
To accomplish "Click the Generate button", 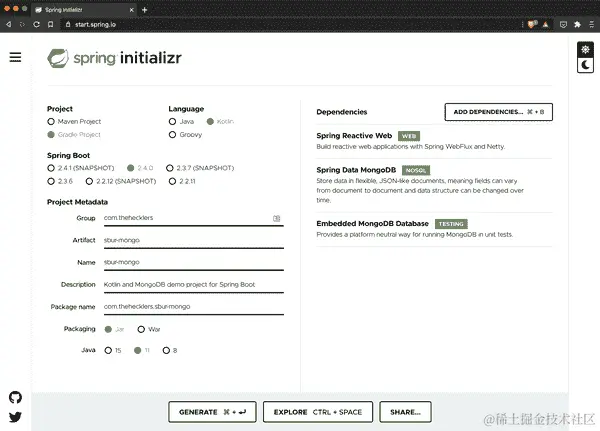I will tap(212, 412).
